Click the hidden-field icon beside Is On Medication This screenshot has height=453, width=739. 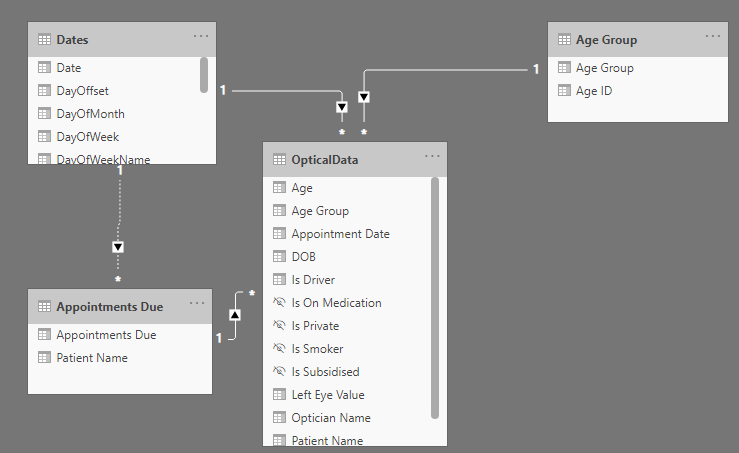click(279, 302)
